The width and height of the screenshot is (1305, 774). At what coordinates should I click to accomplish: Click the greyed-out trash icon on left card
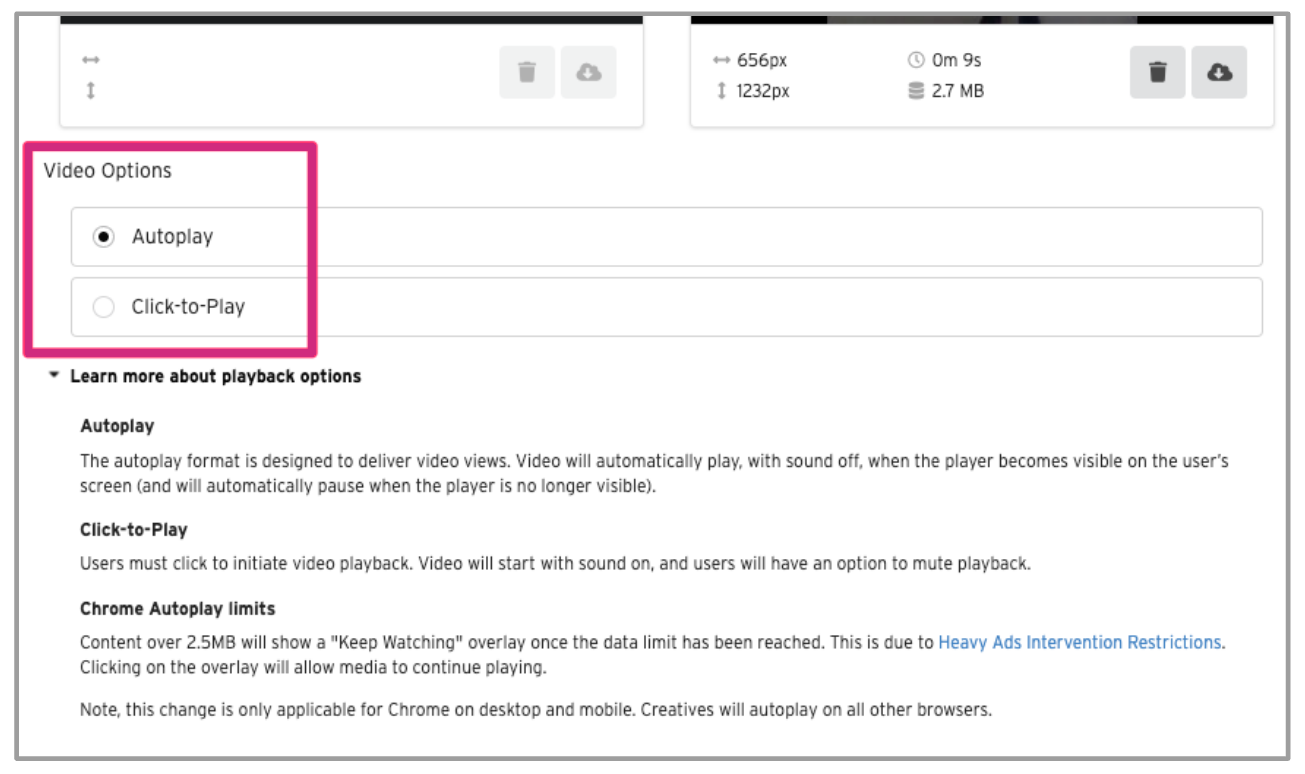coord(527,72)
